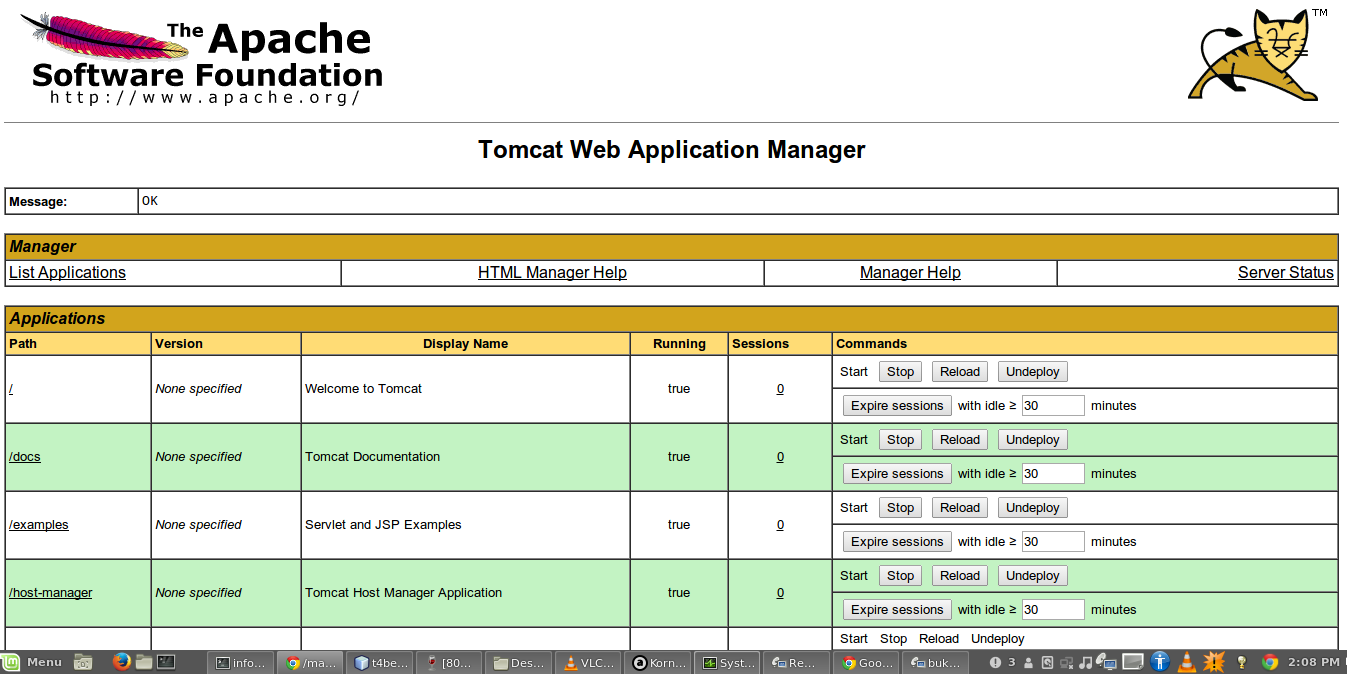Stop the /docs application

point(900,440)
